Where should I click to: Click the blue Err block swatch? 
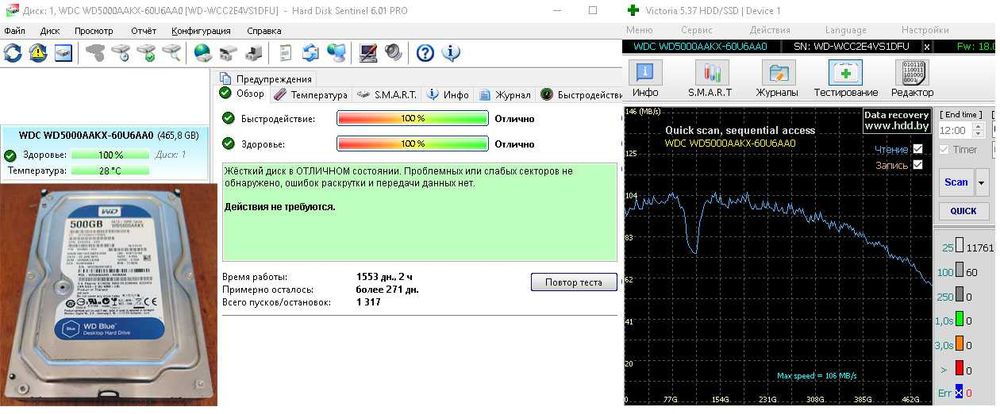pyautogui.click(x=959, y=394)
